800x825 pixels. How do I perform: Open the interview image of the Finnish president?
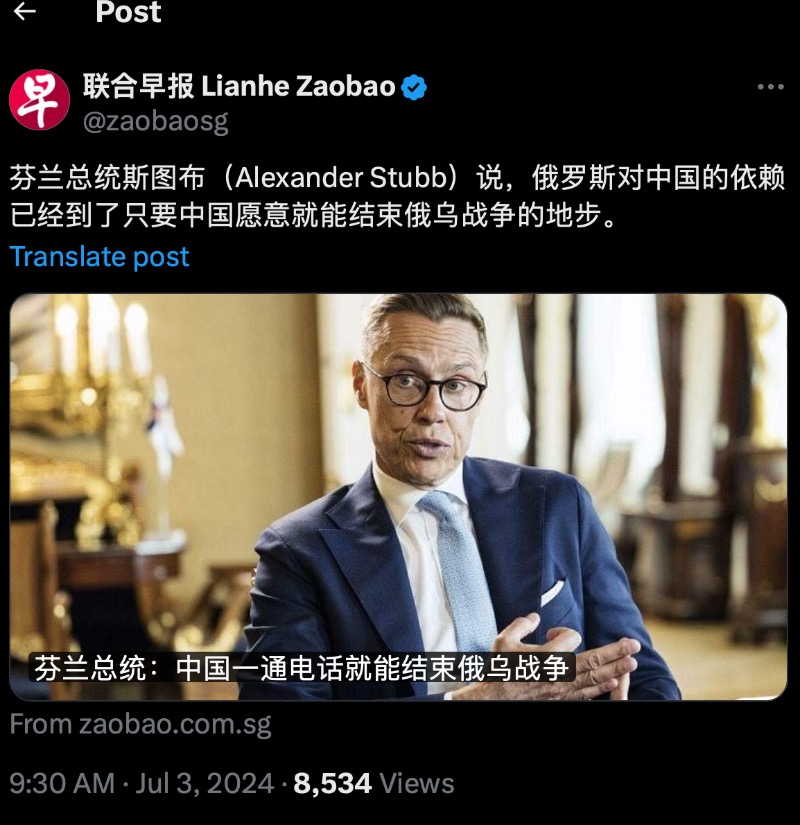(398, 497)
